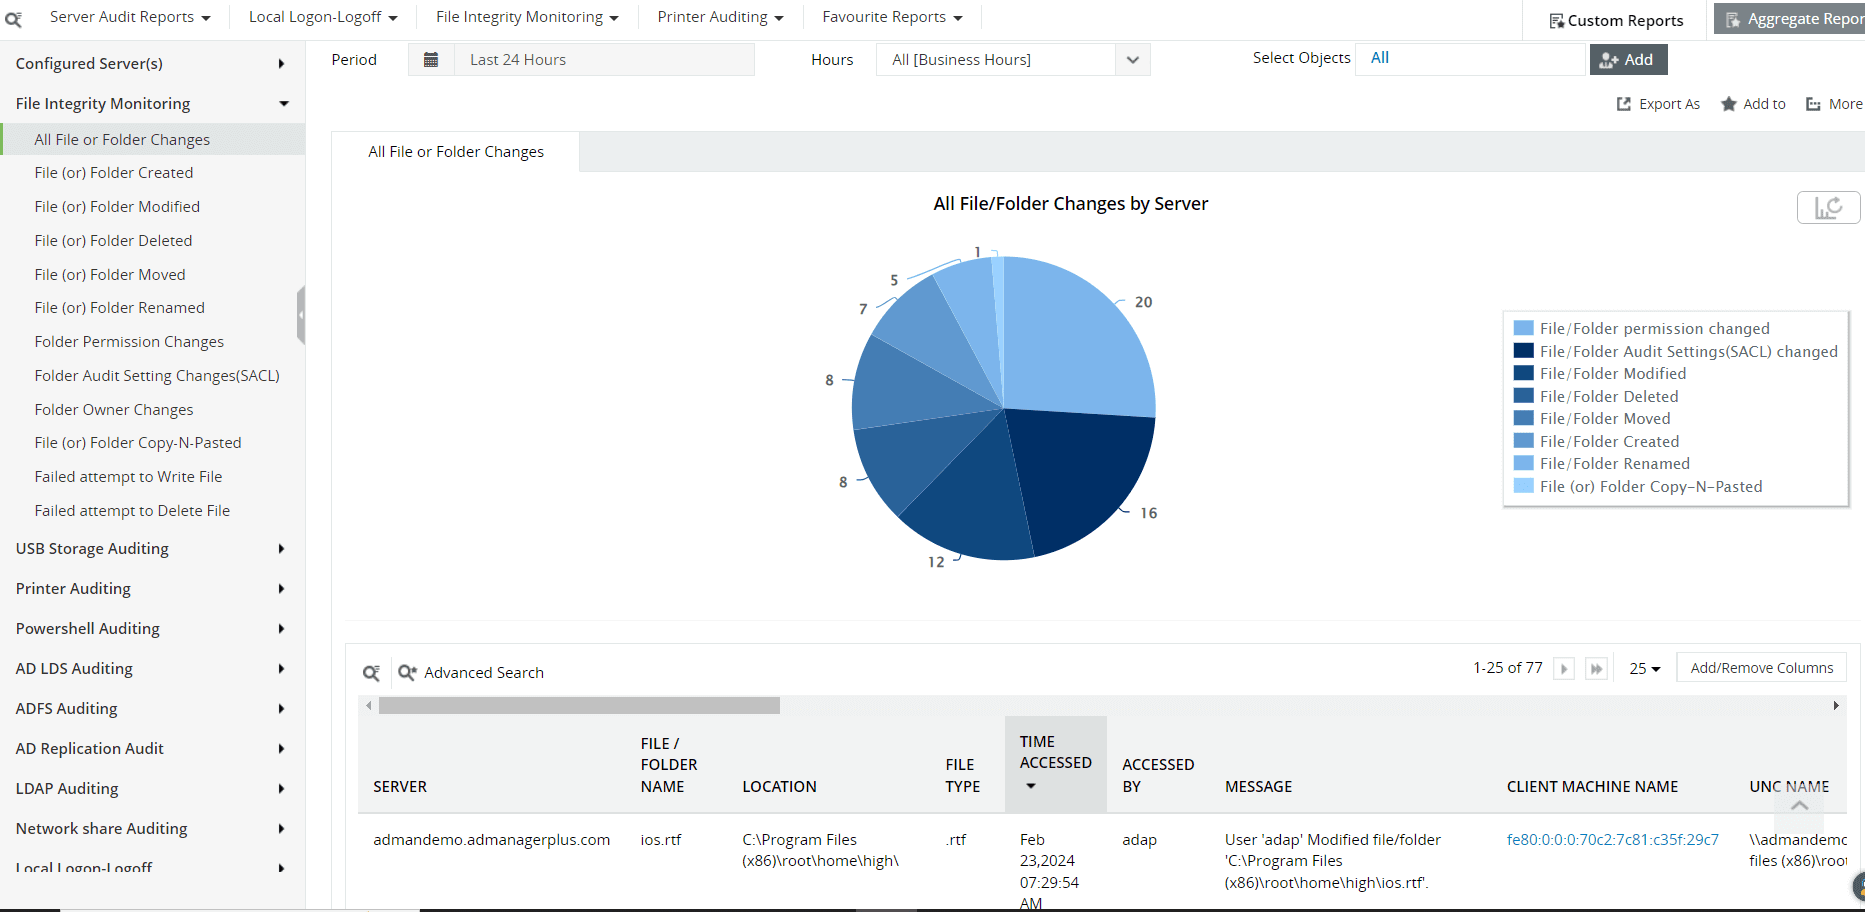The width and height of the screenshot is (1865, 912).
Task: Select the All File or Folder Changes tab
Action: (x=455, y=151)
